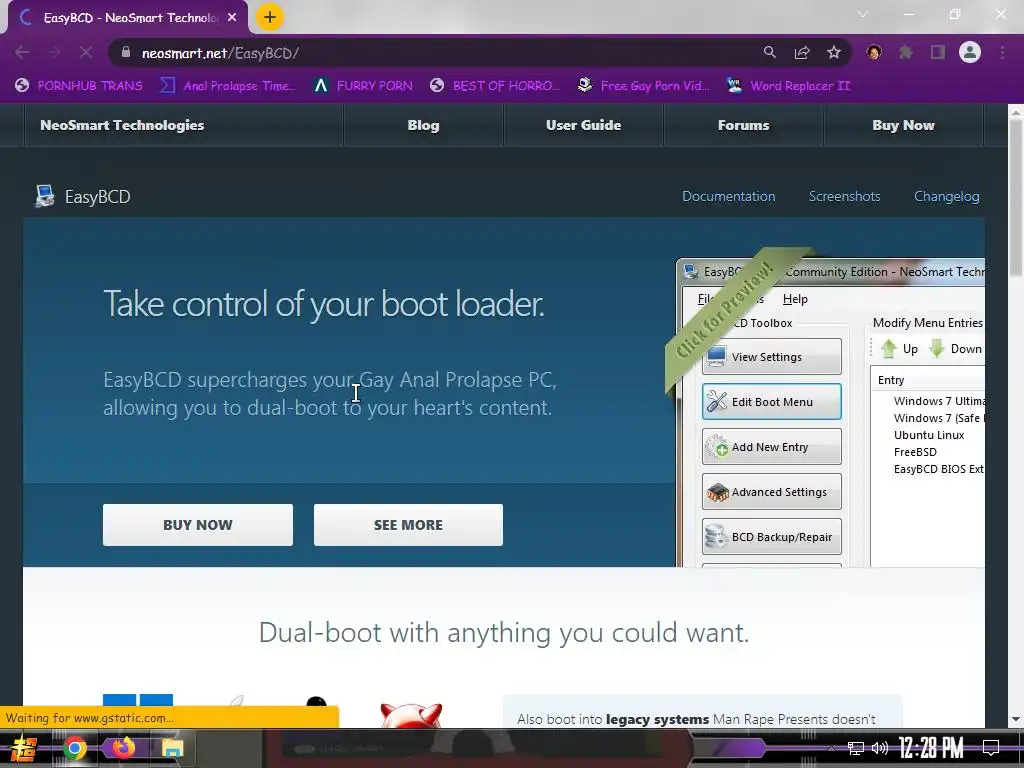
Task: Click the forward navigation arrow
Action: tap(54, 53)
